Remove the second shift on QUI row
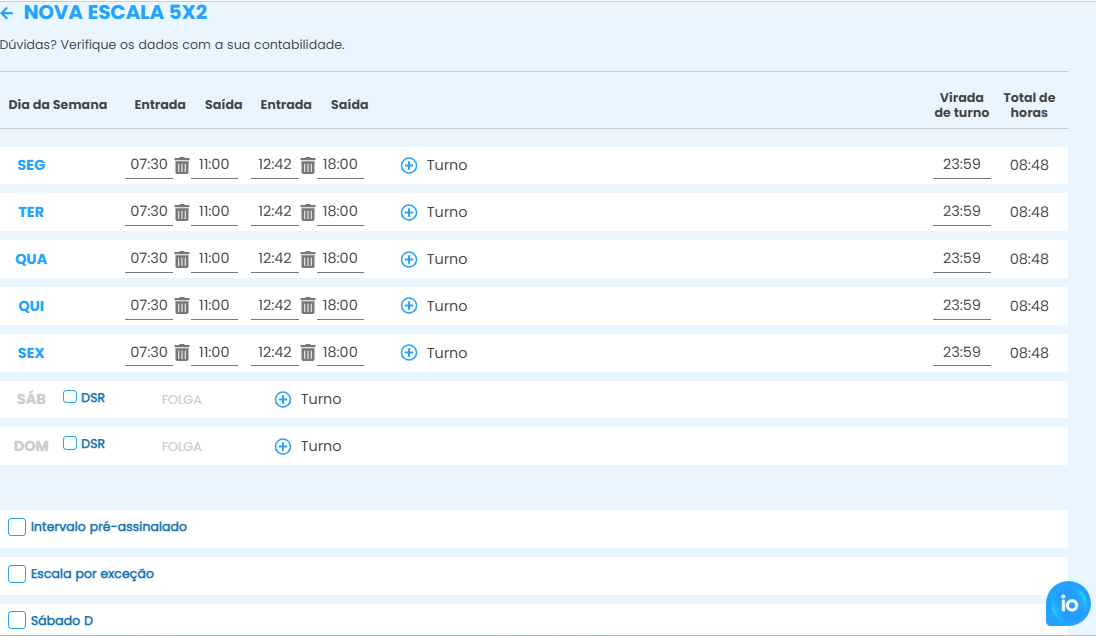This screenshot has width=1096, height=636. tap(308, 307)
